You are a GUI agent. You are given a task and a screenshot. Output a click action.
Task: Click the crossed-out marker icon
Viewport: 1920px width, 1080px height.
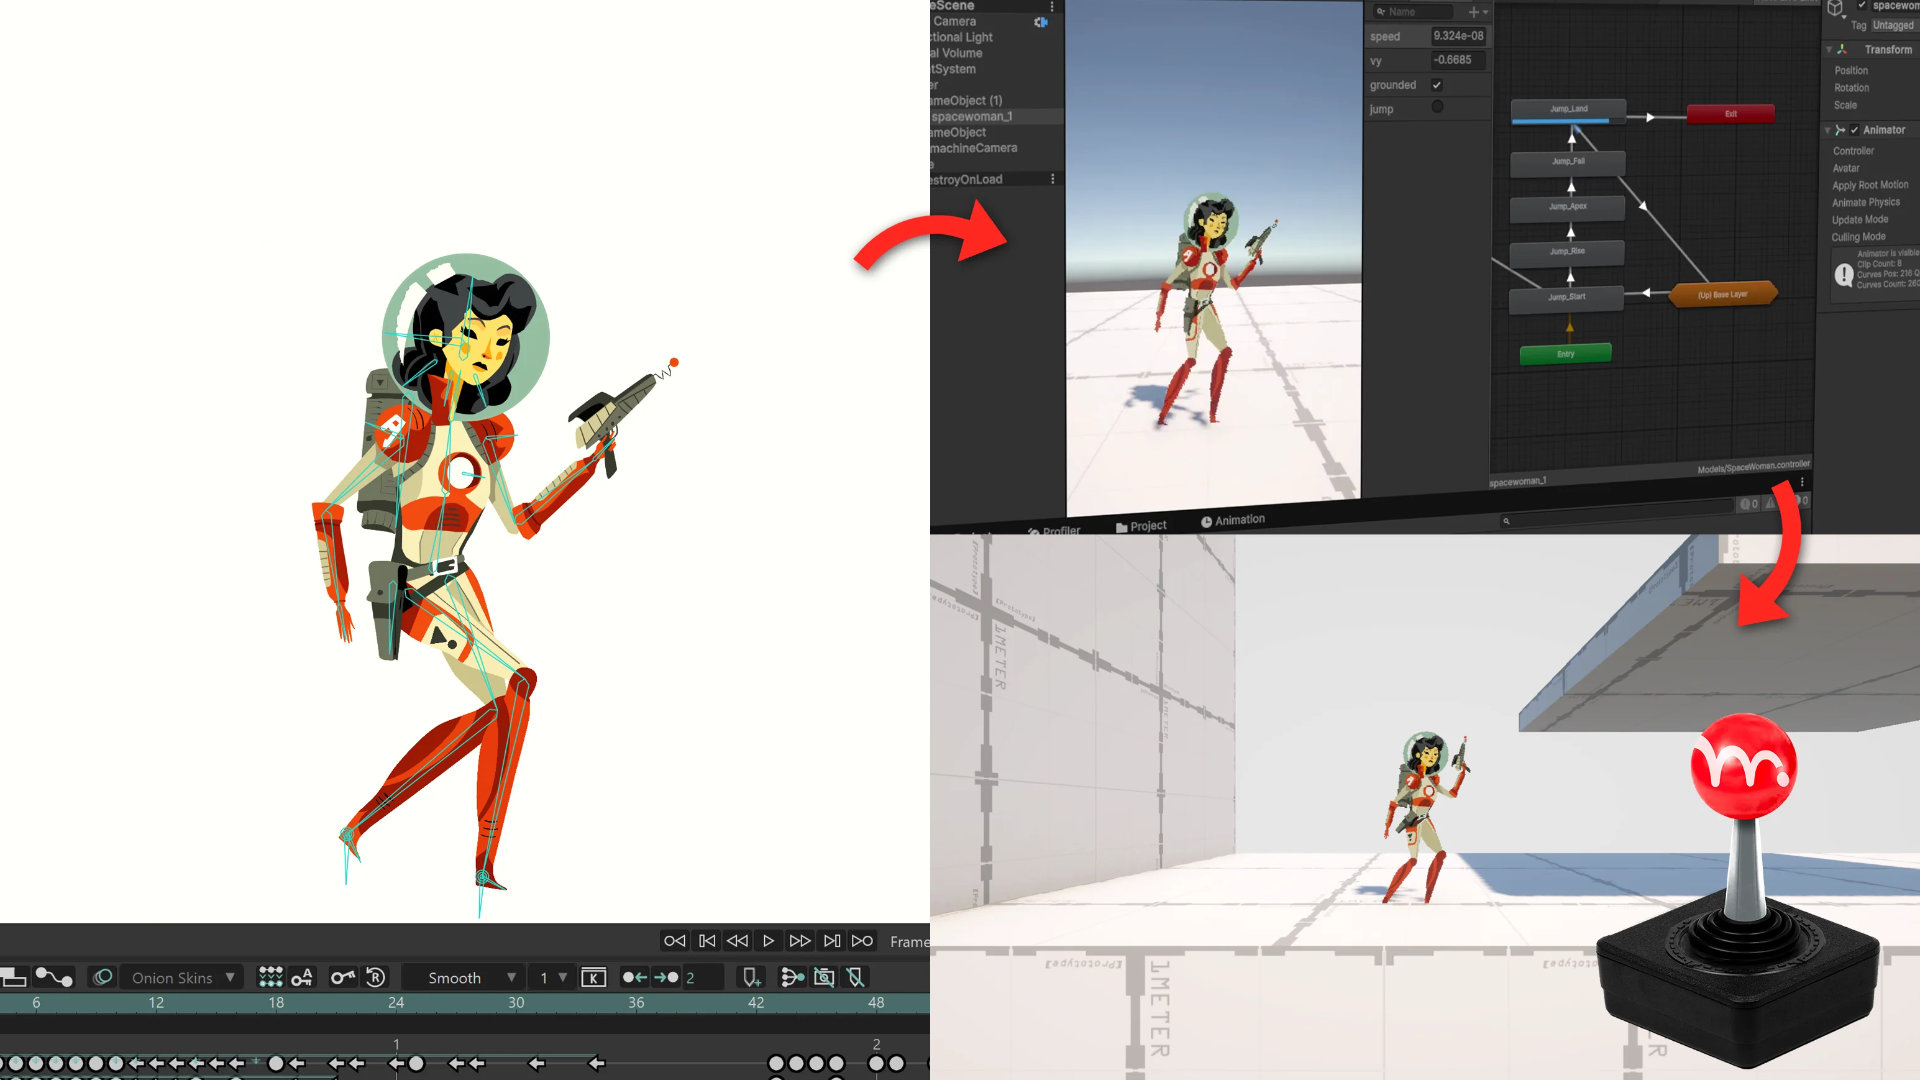tap(855, 977)
